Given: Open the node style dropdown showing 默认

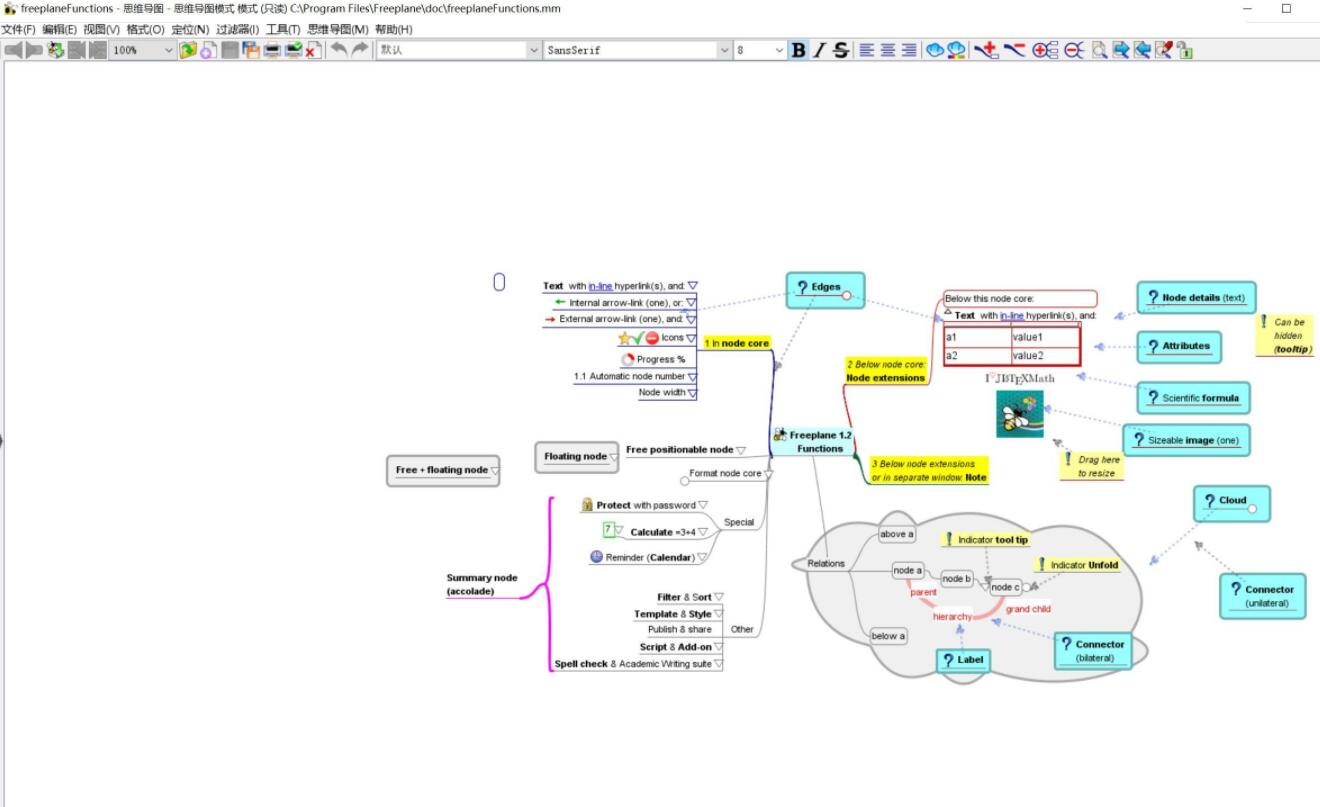Looking at the screenshot, I should click(533, 50).
